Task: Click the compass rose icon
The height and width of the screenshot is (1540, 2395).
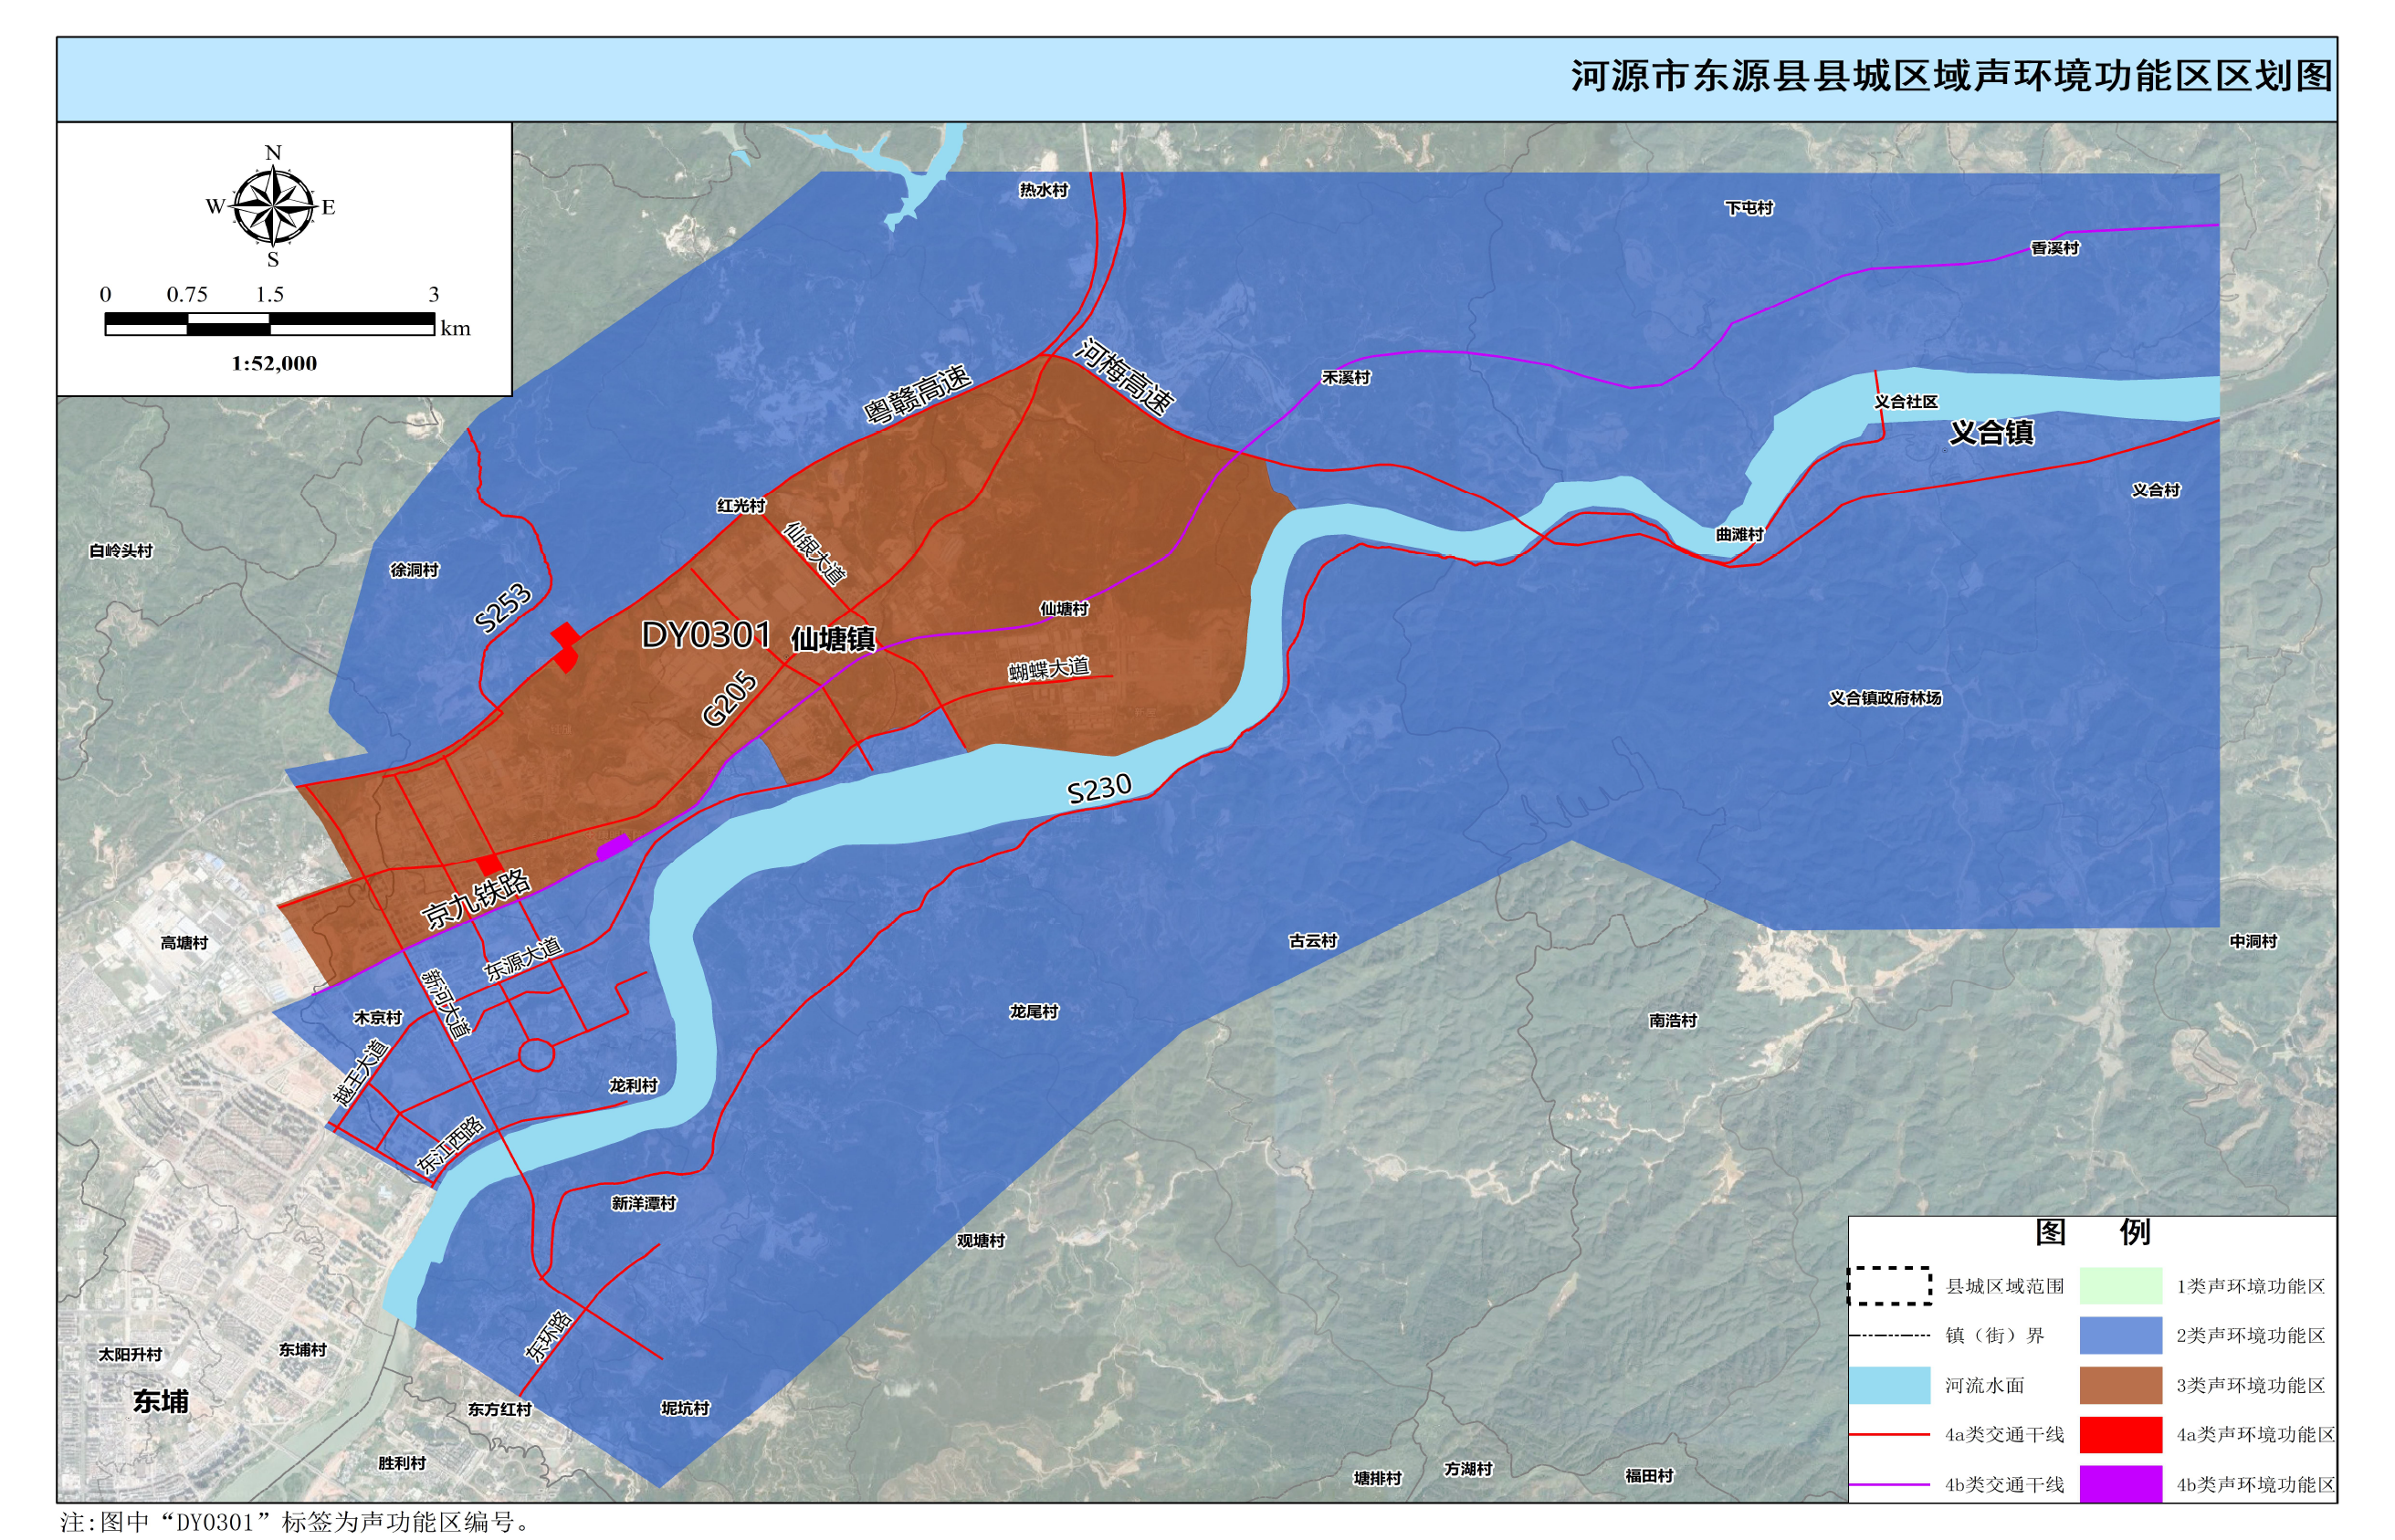Action: [272, 206]
